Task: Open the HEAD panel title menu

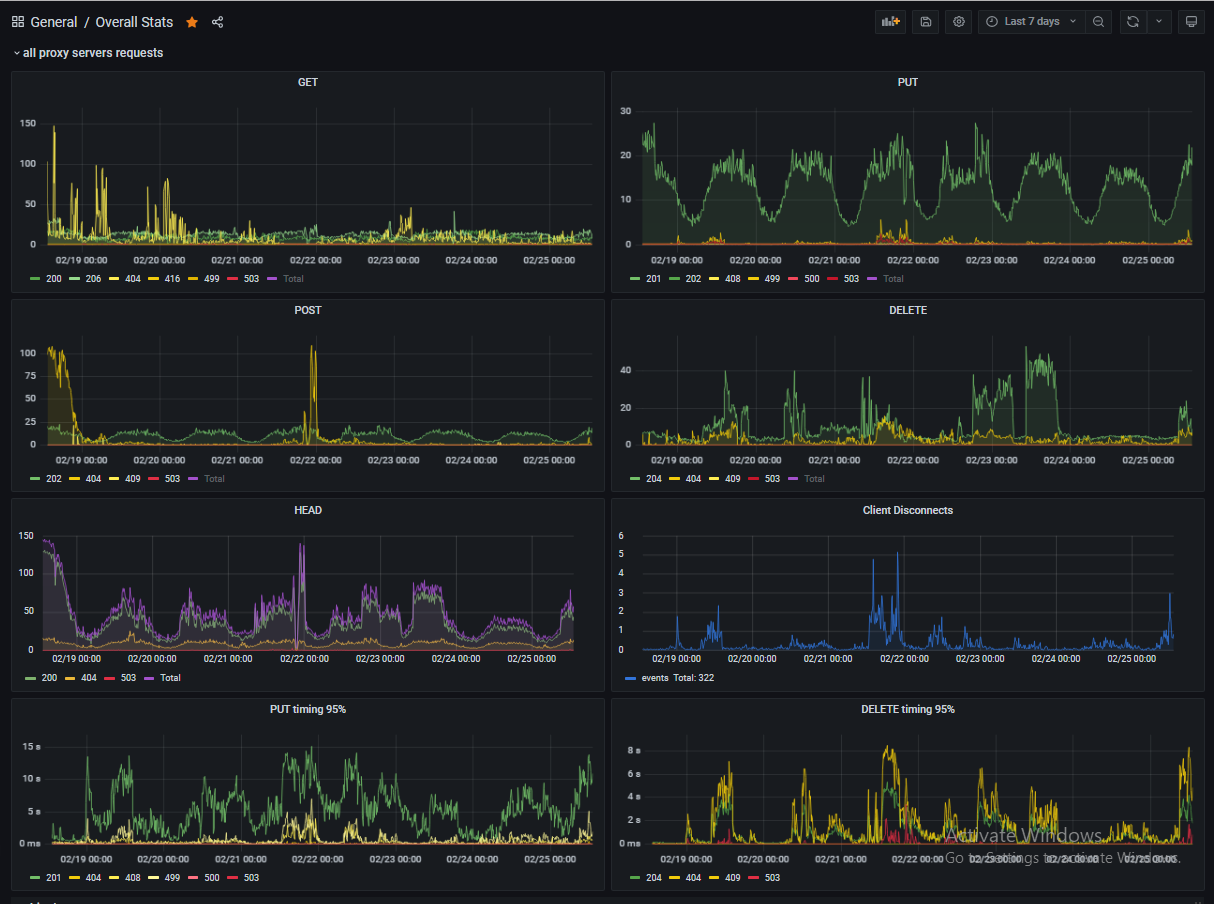Action: point(308,510)
